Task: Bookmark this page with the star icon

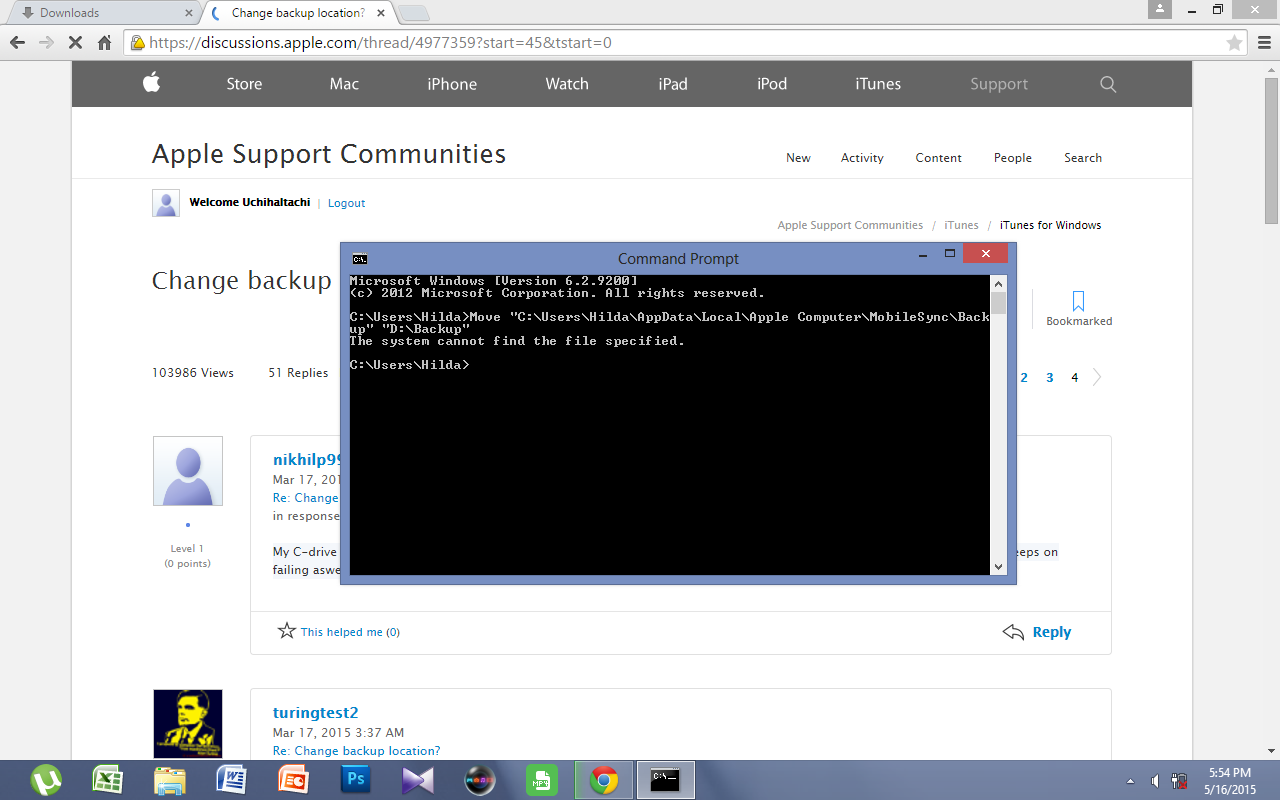Action: click(x=1235, y=43)
